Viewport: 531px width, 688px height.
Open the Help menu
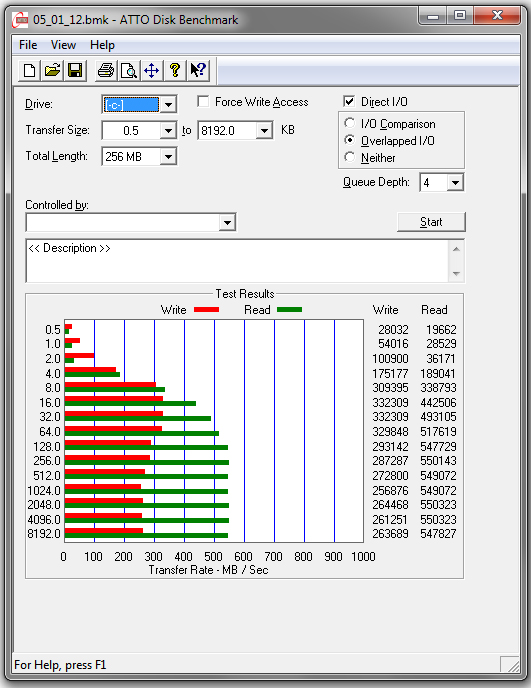(x=102, y=45)
